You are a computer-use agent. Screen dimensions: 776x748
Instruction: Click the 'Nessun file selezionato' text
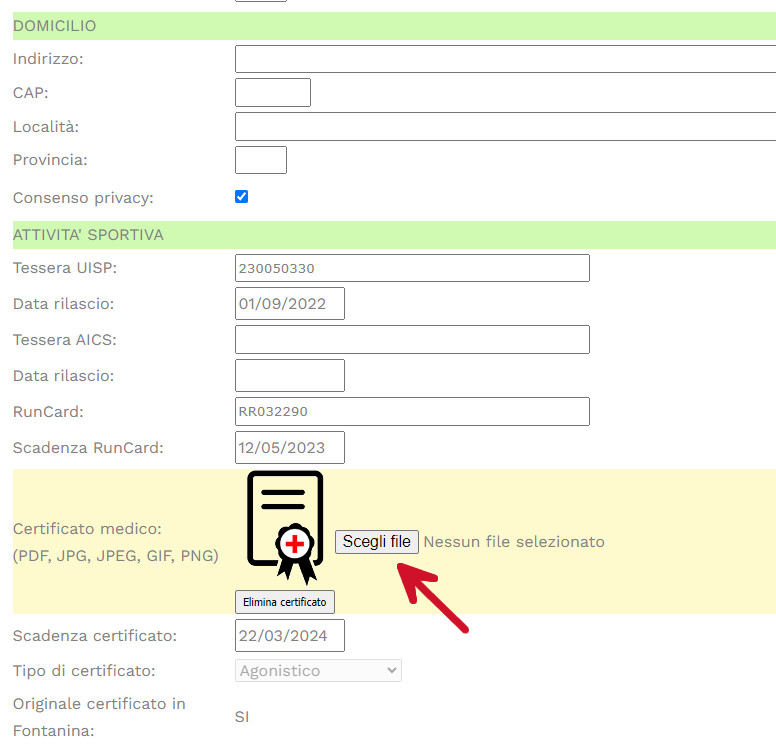(x=514, y=542)
